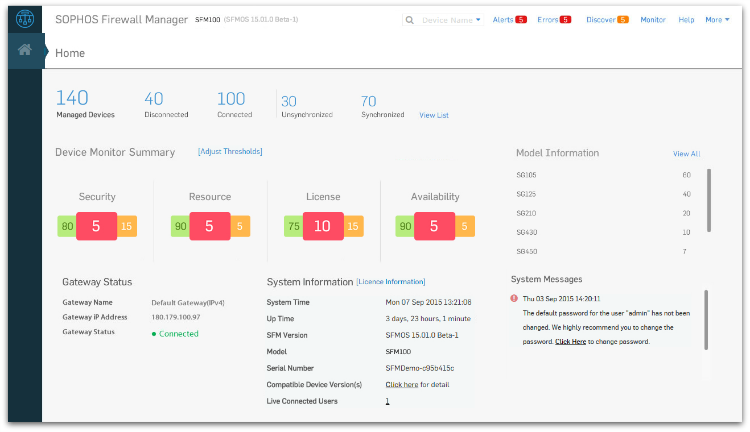The width and height of the screenshot is (750, 432).
Task: Open the Home sidebar icon
Action: [25, 50]
